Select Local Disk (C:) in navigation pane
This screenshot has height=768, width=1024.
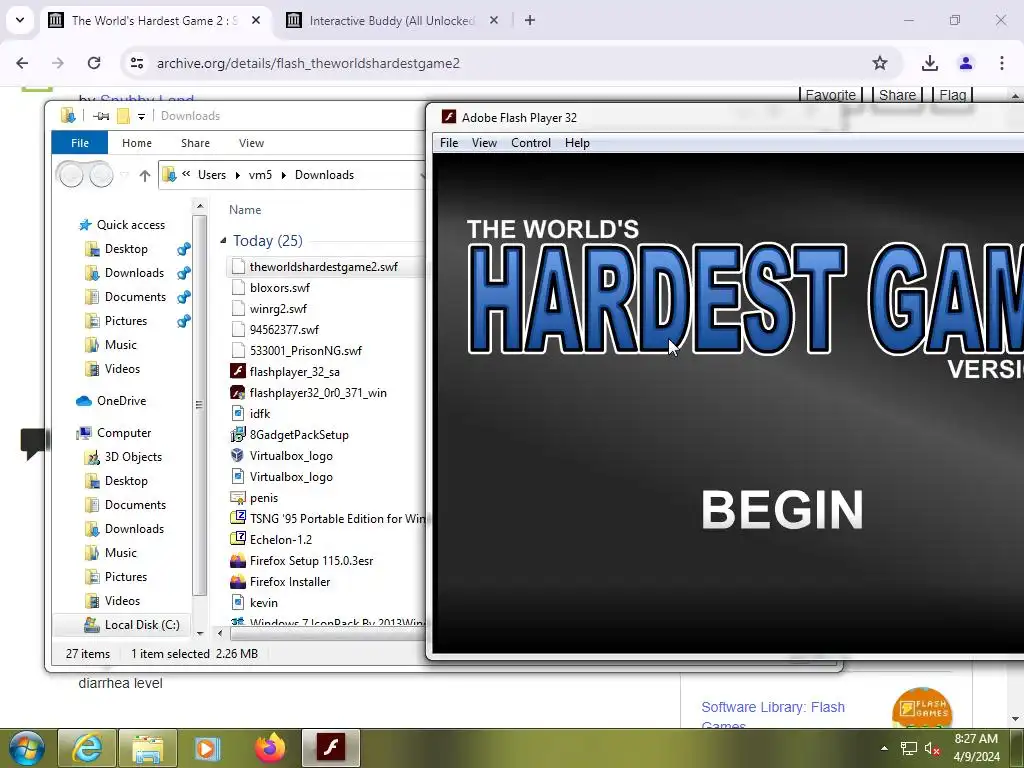[x=142, y=625]
